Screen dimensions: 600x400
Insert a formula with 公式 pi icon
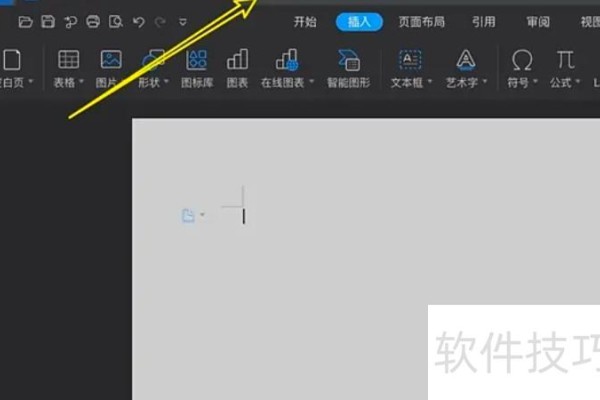(x=565, y=60)
